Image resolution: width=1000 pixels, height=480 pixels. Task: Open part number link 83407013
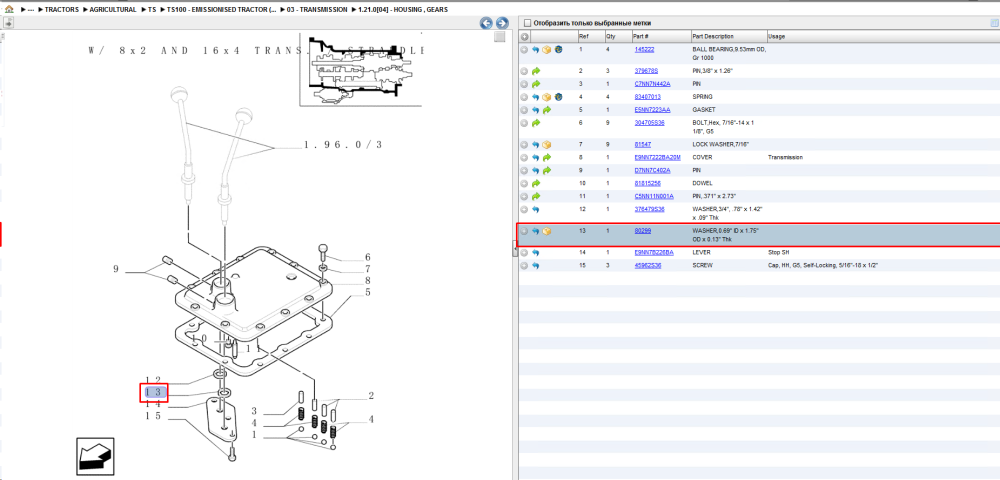pyautogui.click(x=647, y=97)
